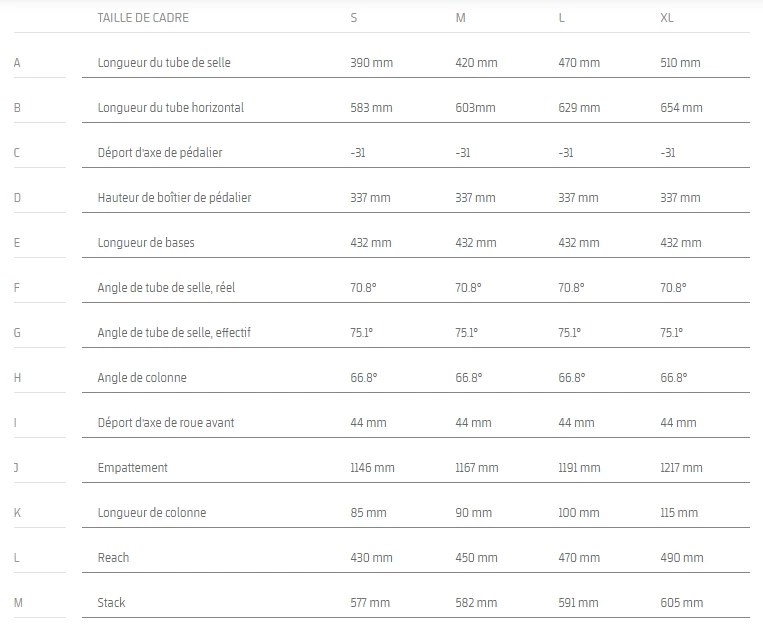The width and height of the screenshot is (763, 642).
Task: Click the Stack row label
Action: (112, 603)
